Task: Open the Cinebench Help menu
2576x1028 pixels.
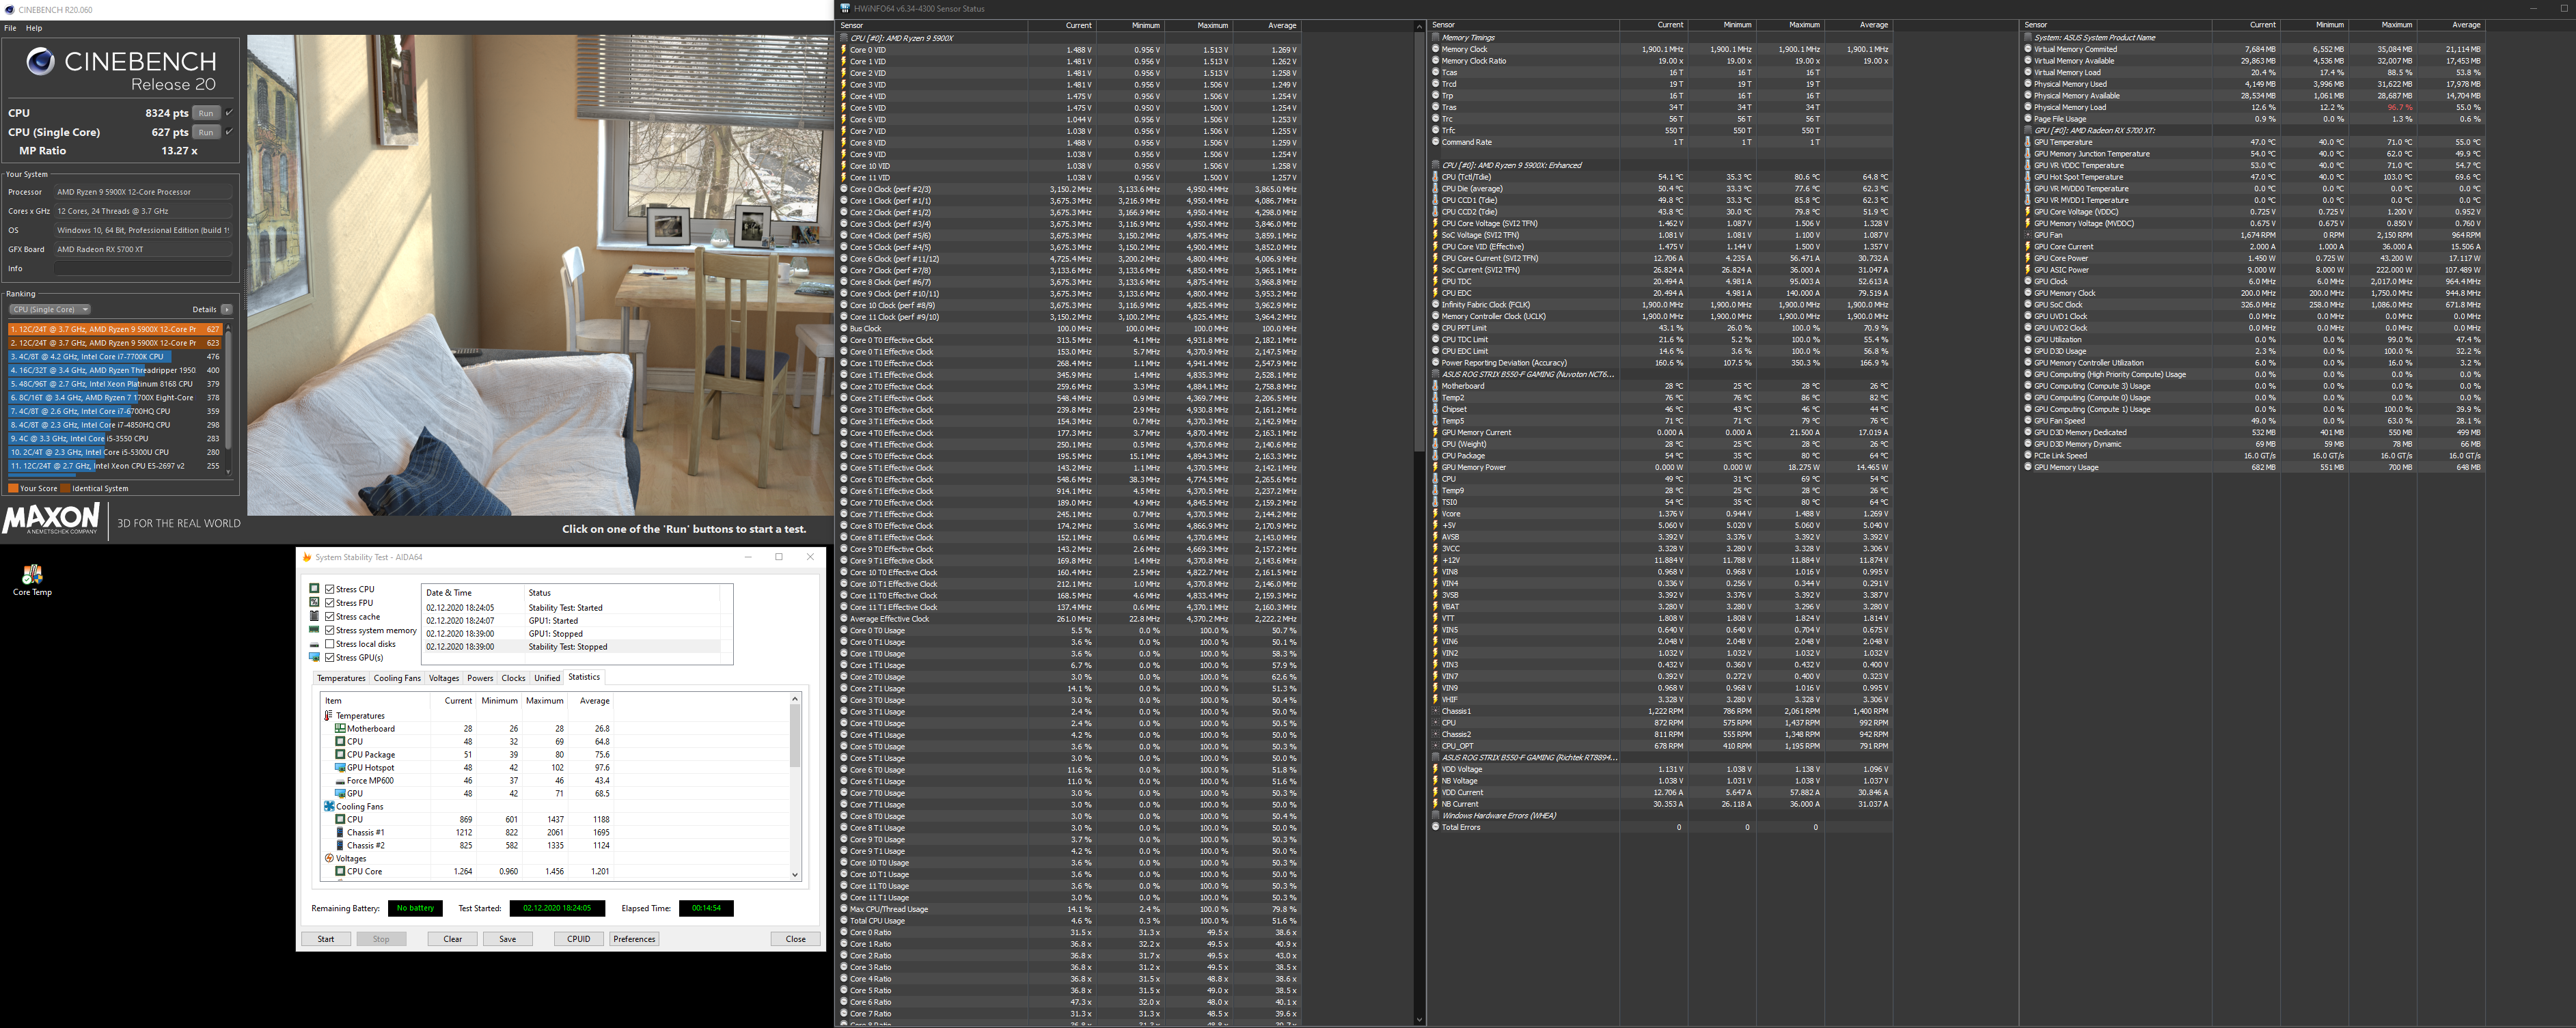Action: tap(34, 28)
